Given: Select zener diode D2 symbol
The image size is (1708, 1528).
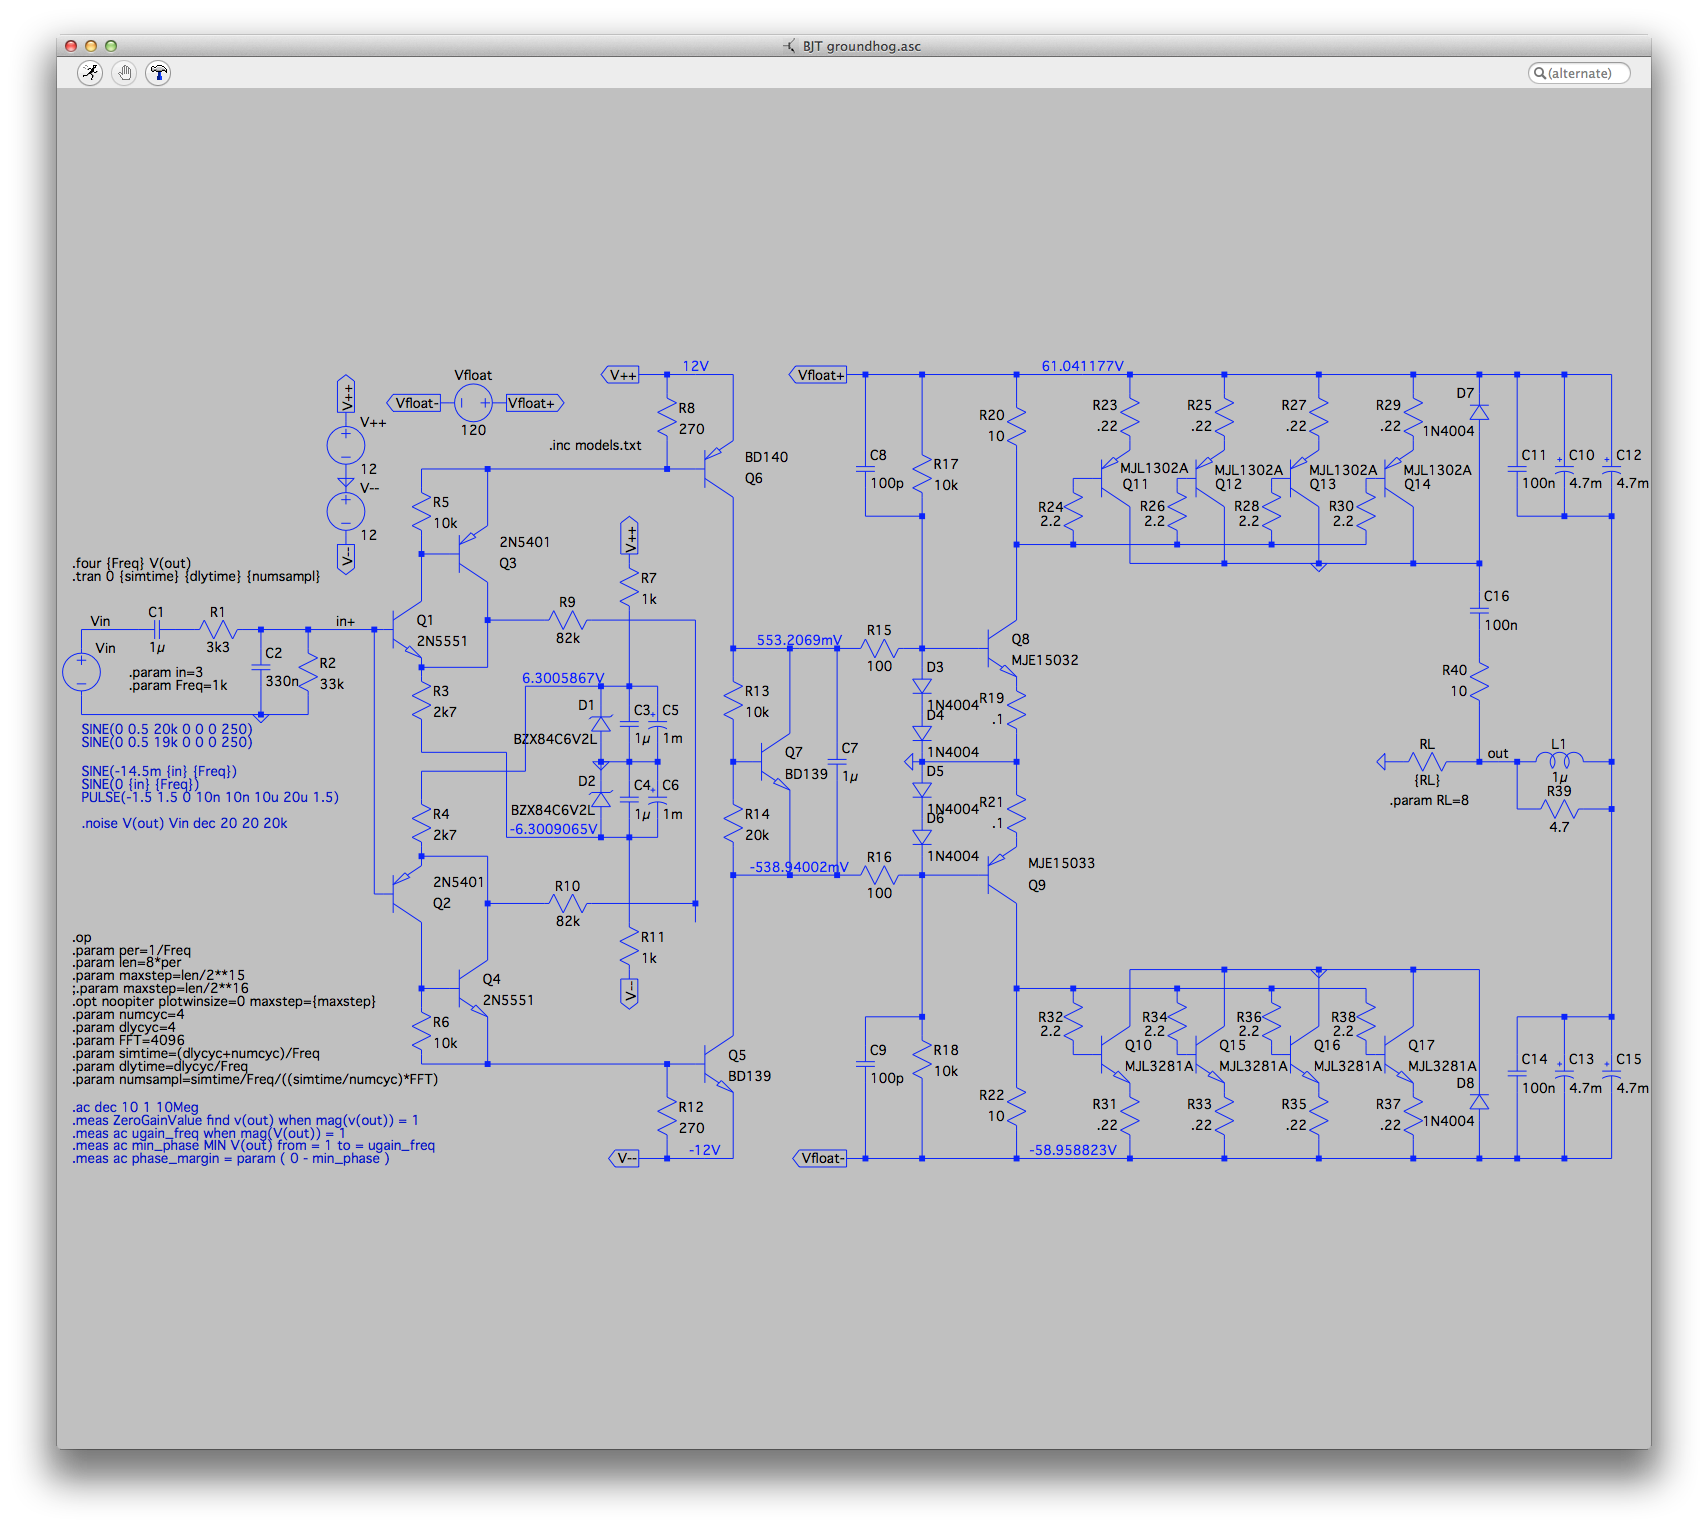Looking at the screenshot, I should point(600,799).
